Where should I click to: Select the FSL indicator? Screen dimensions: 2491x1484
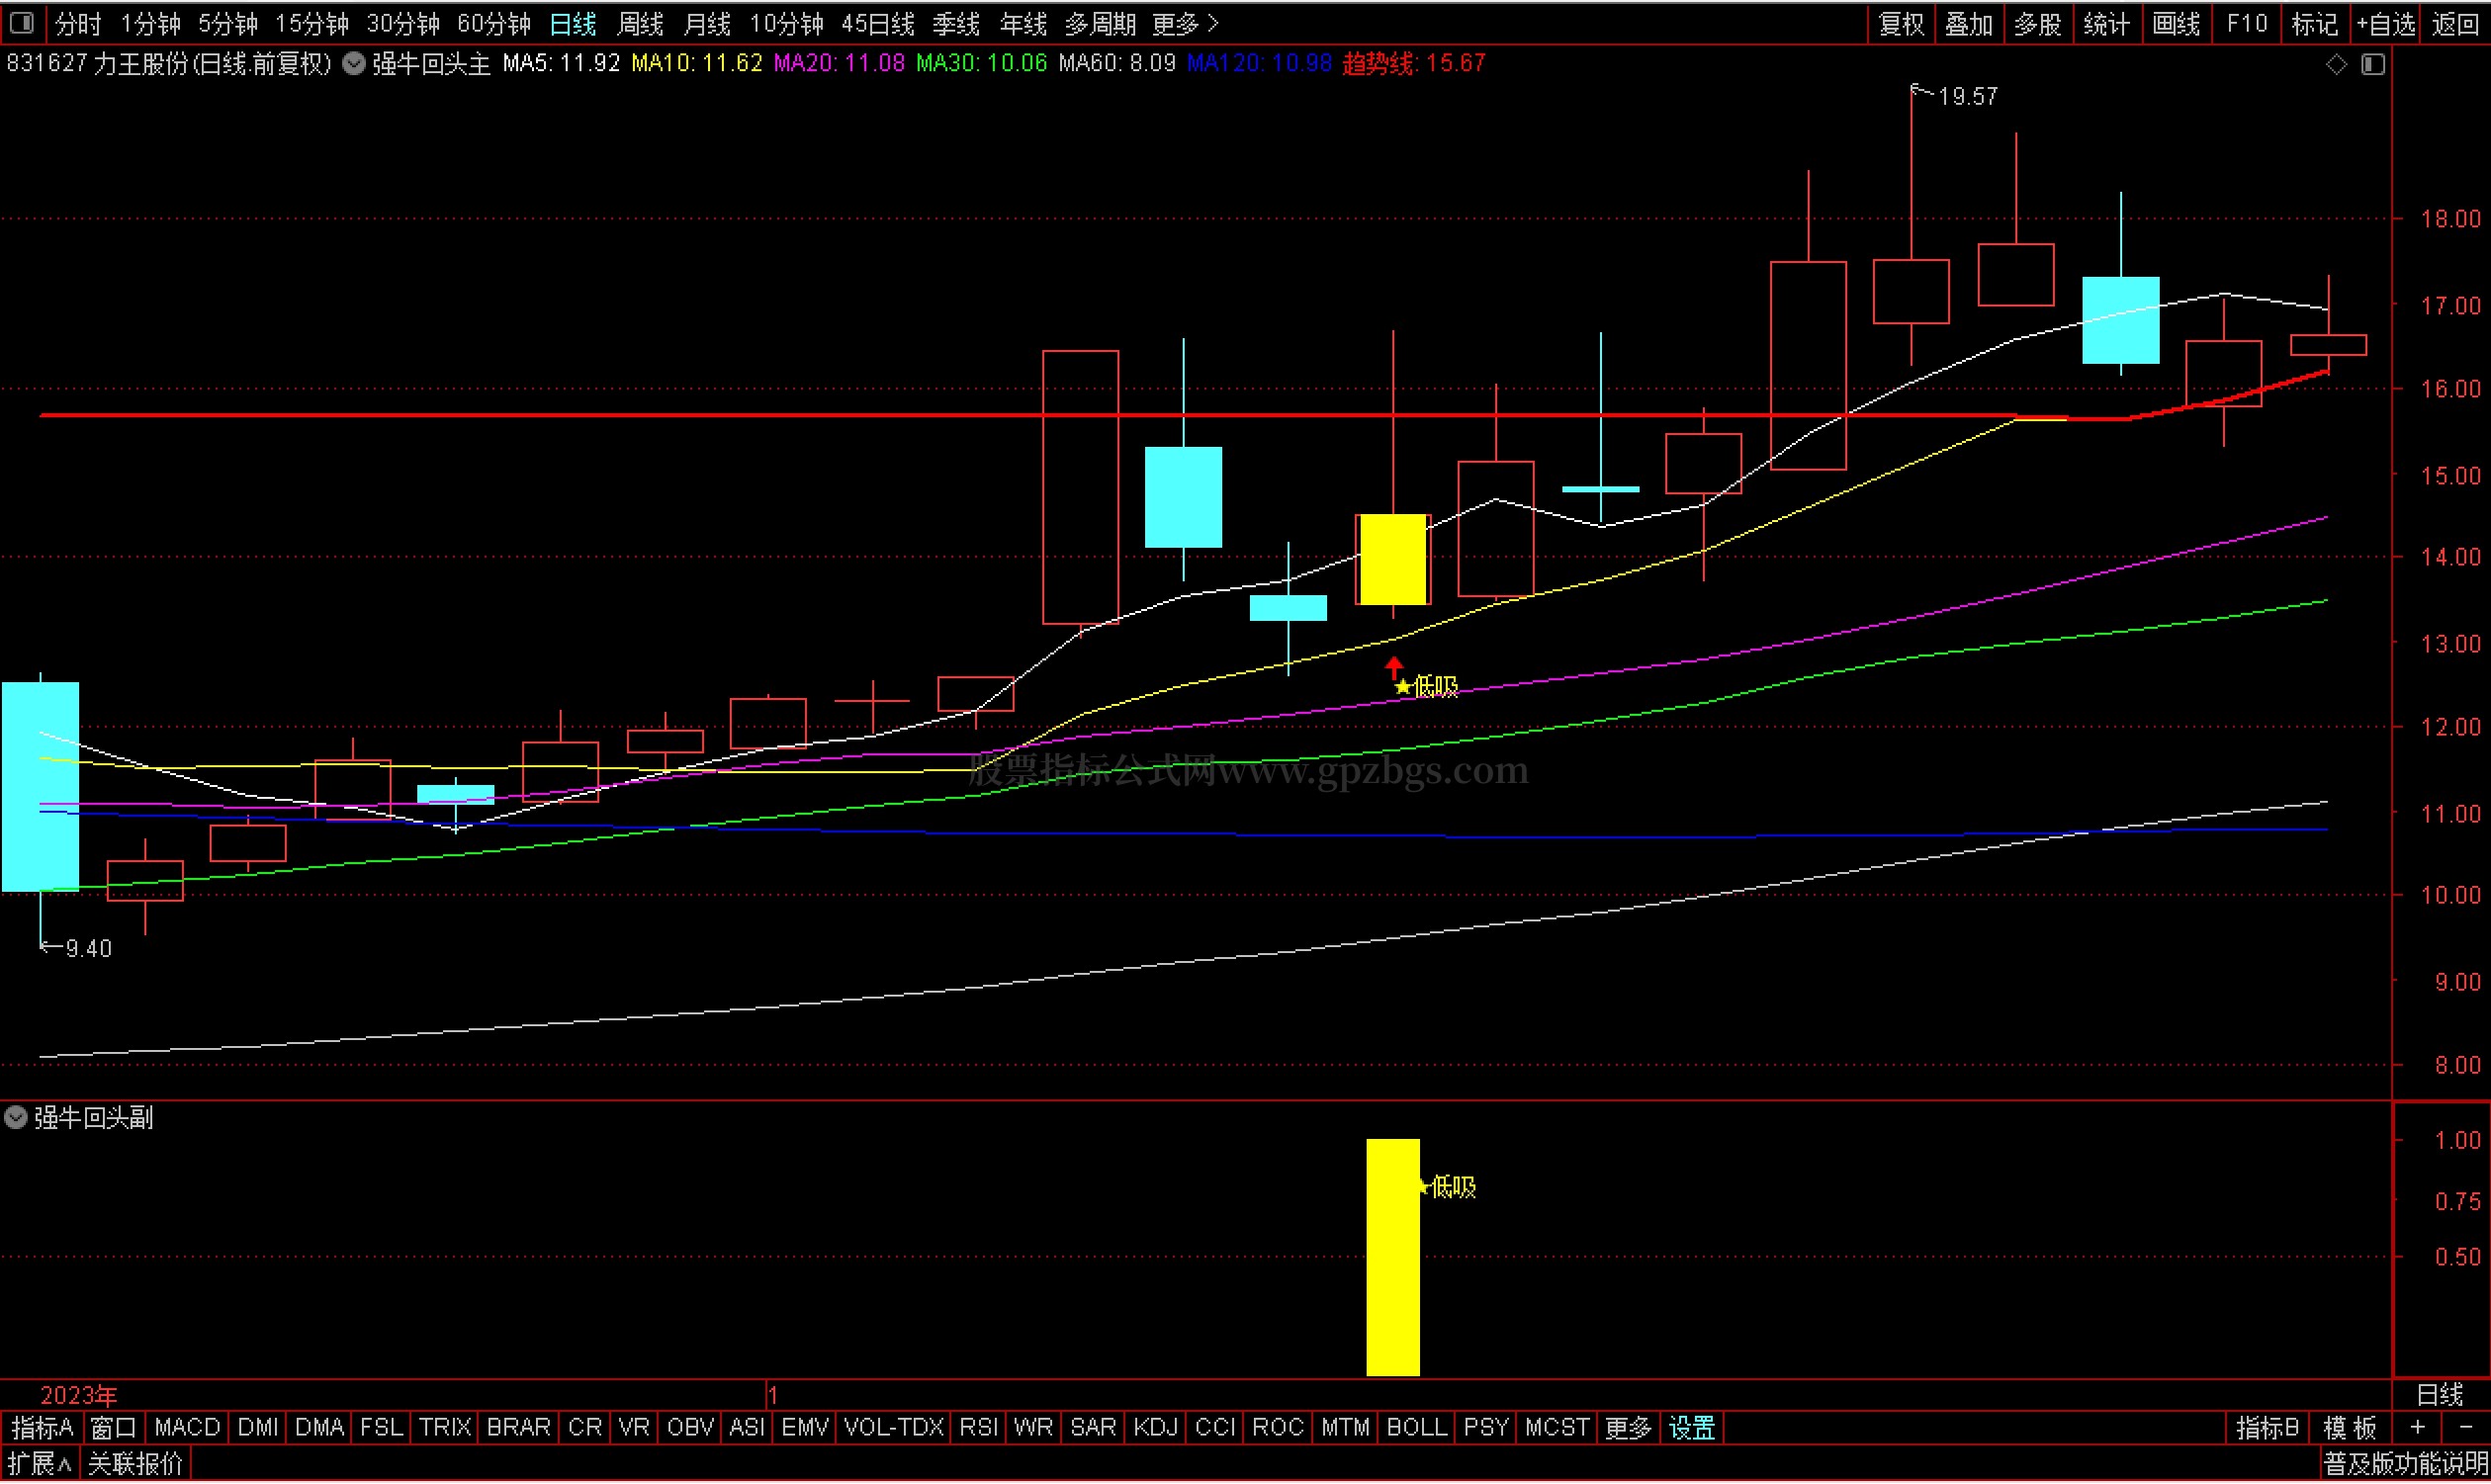[x=381, y=1428]
